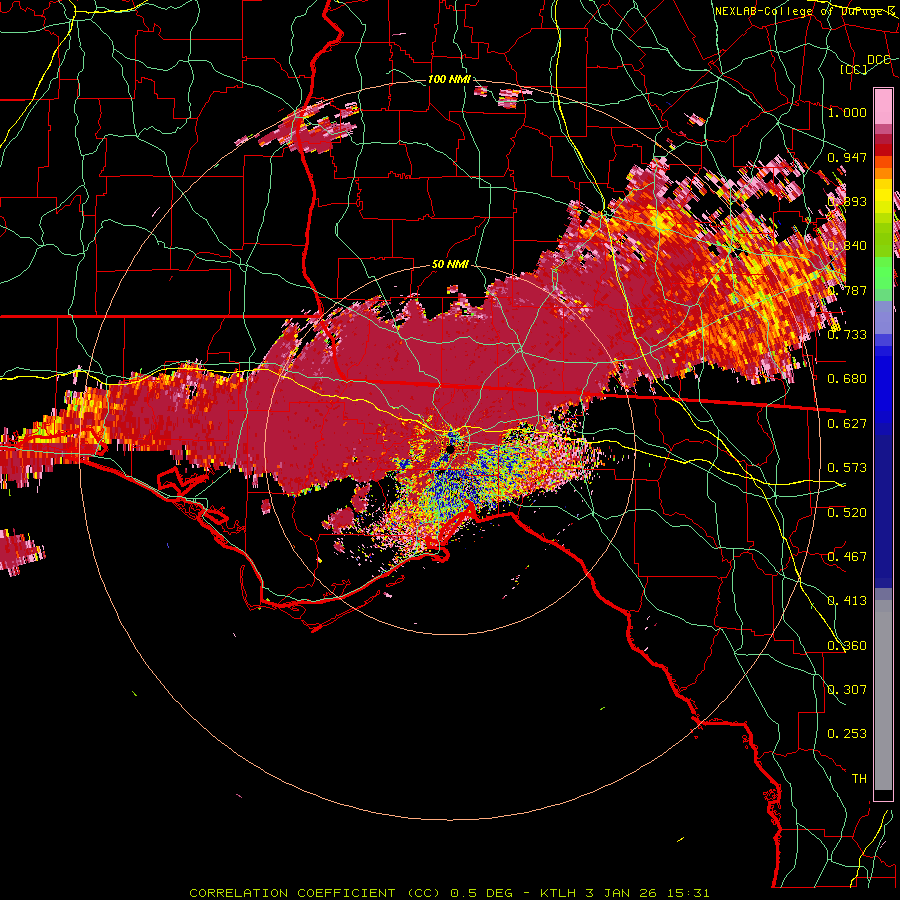This screenshot has height=900, width=900.
Task: Click the 50 NMI range ring label
Action: pos(450,264)
